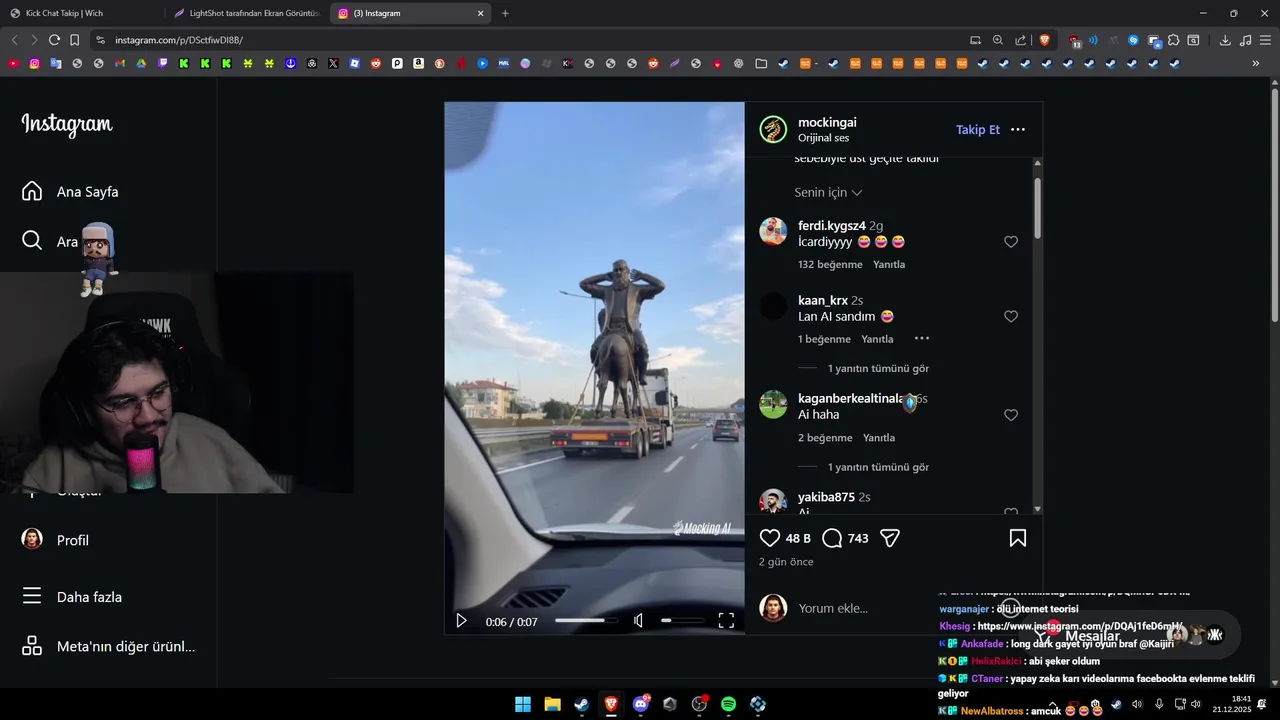
Task: Expand the Senin için dropdown
Action: (x=828, y=192)
